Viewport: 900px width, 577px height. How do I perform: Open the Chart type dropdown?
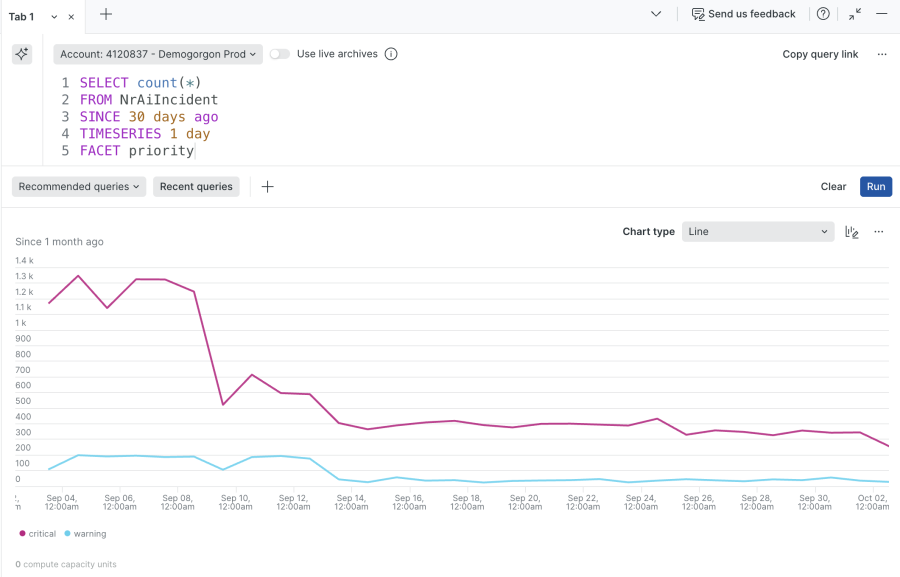coord(758,231)
